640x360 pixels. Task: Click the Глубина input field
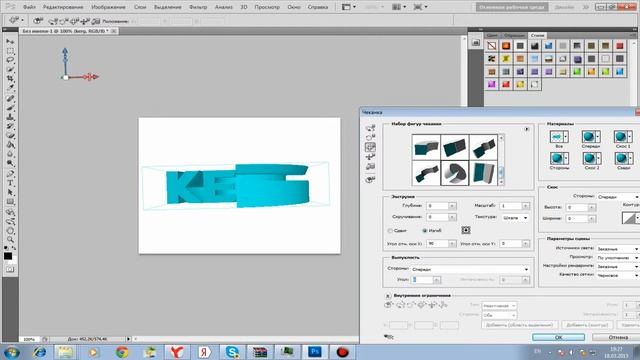point(438,206)
